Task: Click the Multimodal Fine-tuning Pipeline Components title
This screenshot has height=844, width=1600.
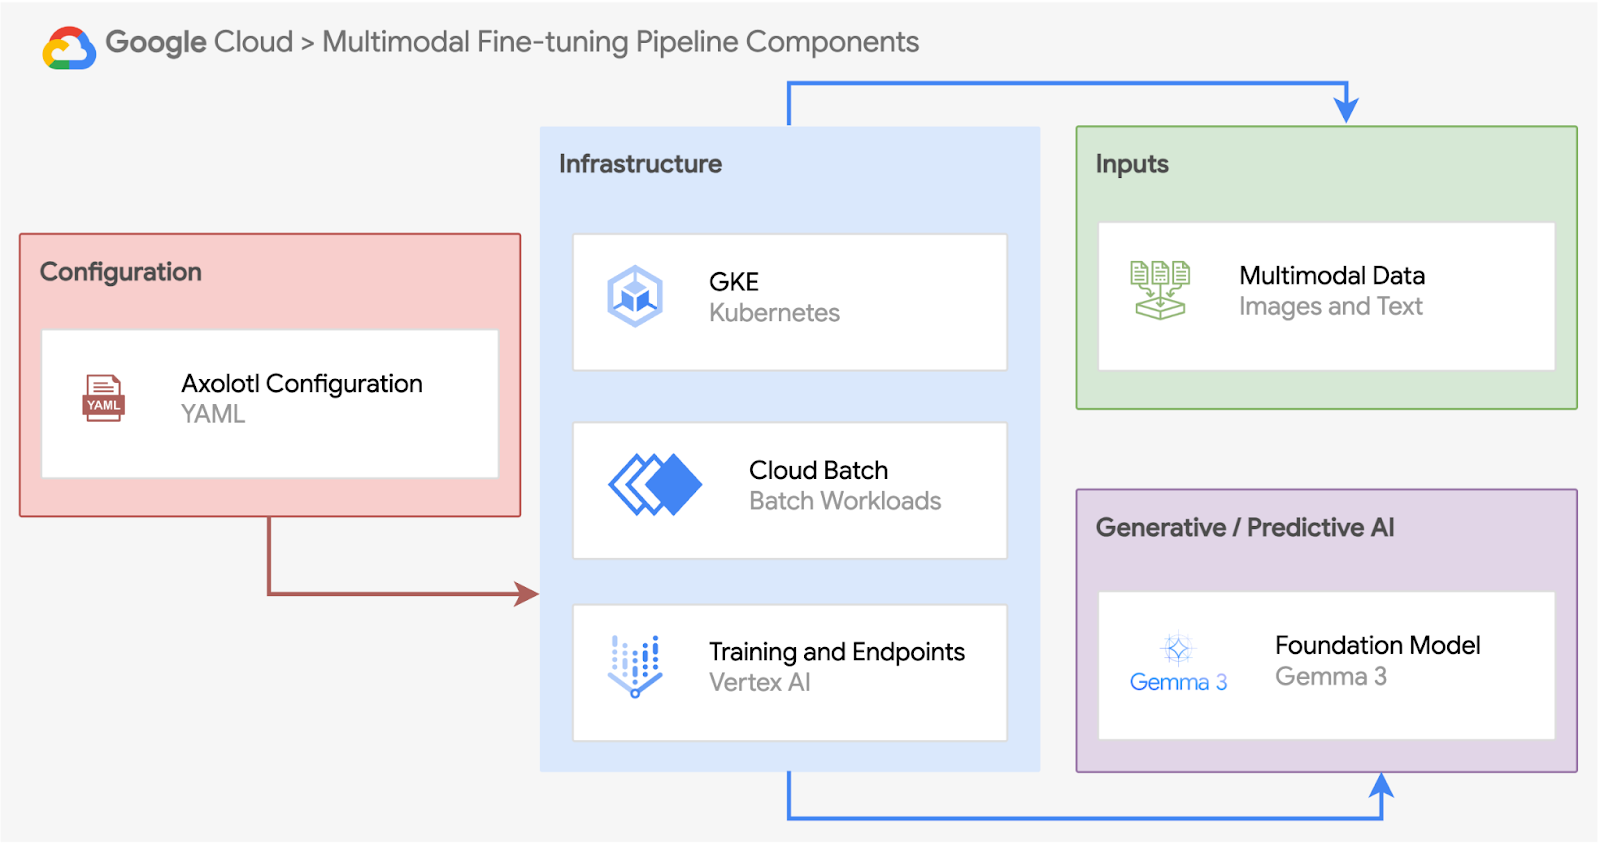Action: [x=620, y=42]
